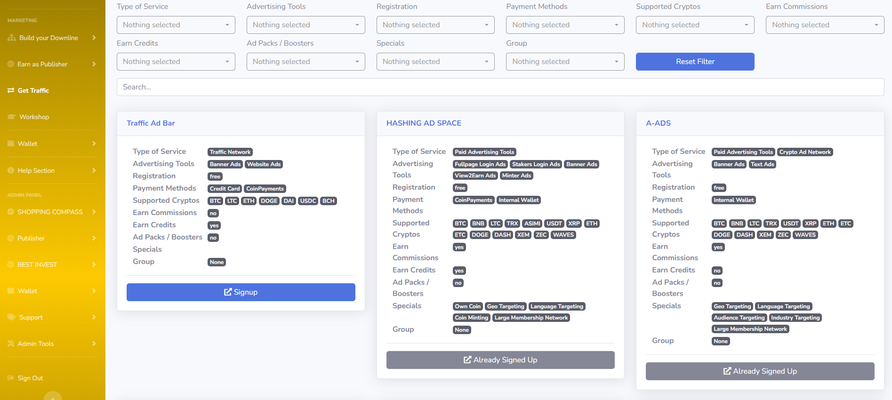This screenshot has width=892, height=400.
Task: Click the Earn as Publisher sidebar icon
Action: pos(11,64)
